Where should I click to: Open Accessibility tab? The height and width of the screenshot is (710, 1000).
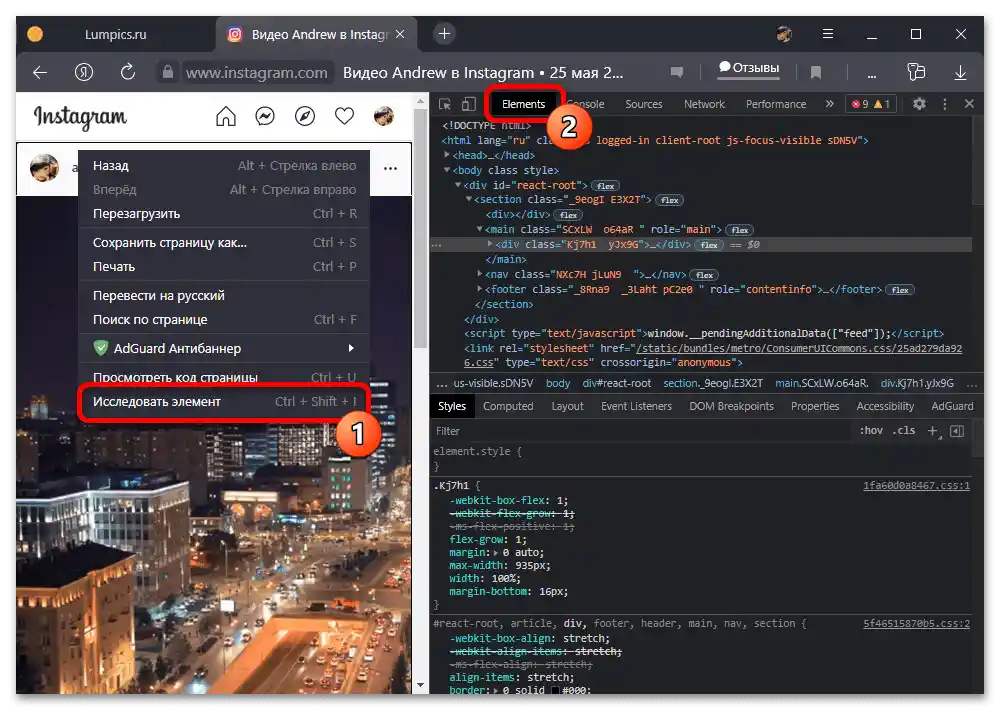pos(885,406)
